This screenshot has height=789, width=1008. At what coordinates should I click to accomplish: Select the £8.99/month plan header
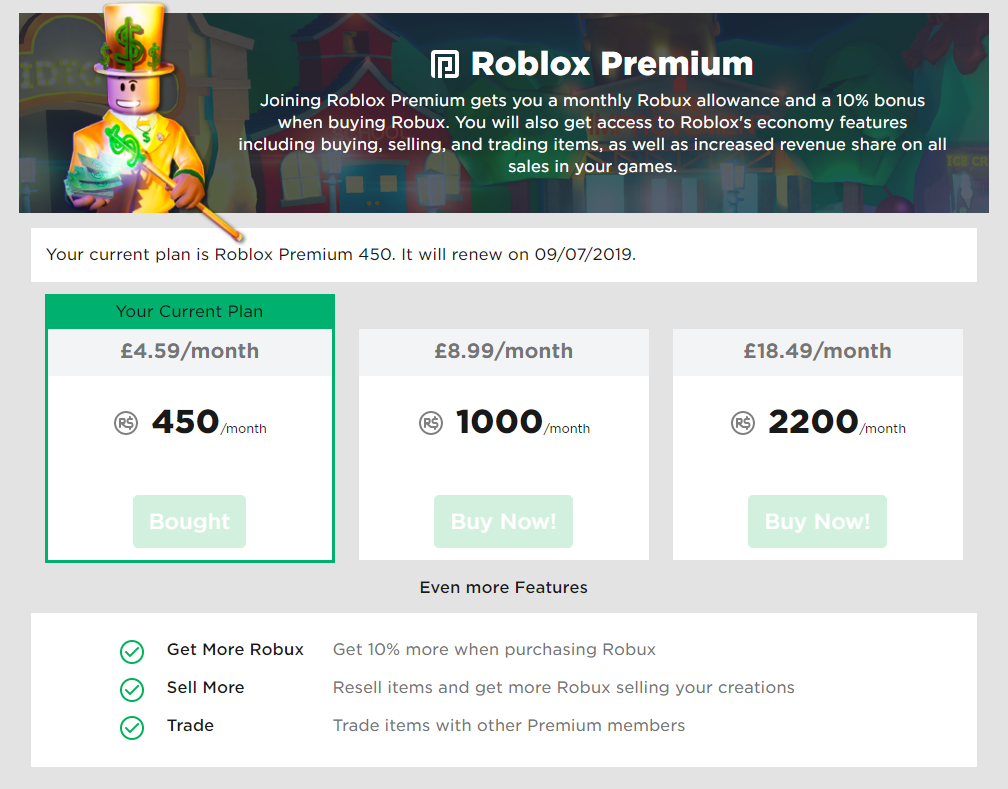504,351
